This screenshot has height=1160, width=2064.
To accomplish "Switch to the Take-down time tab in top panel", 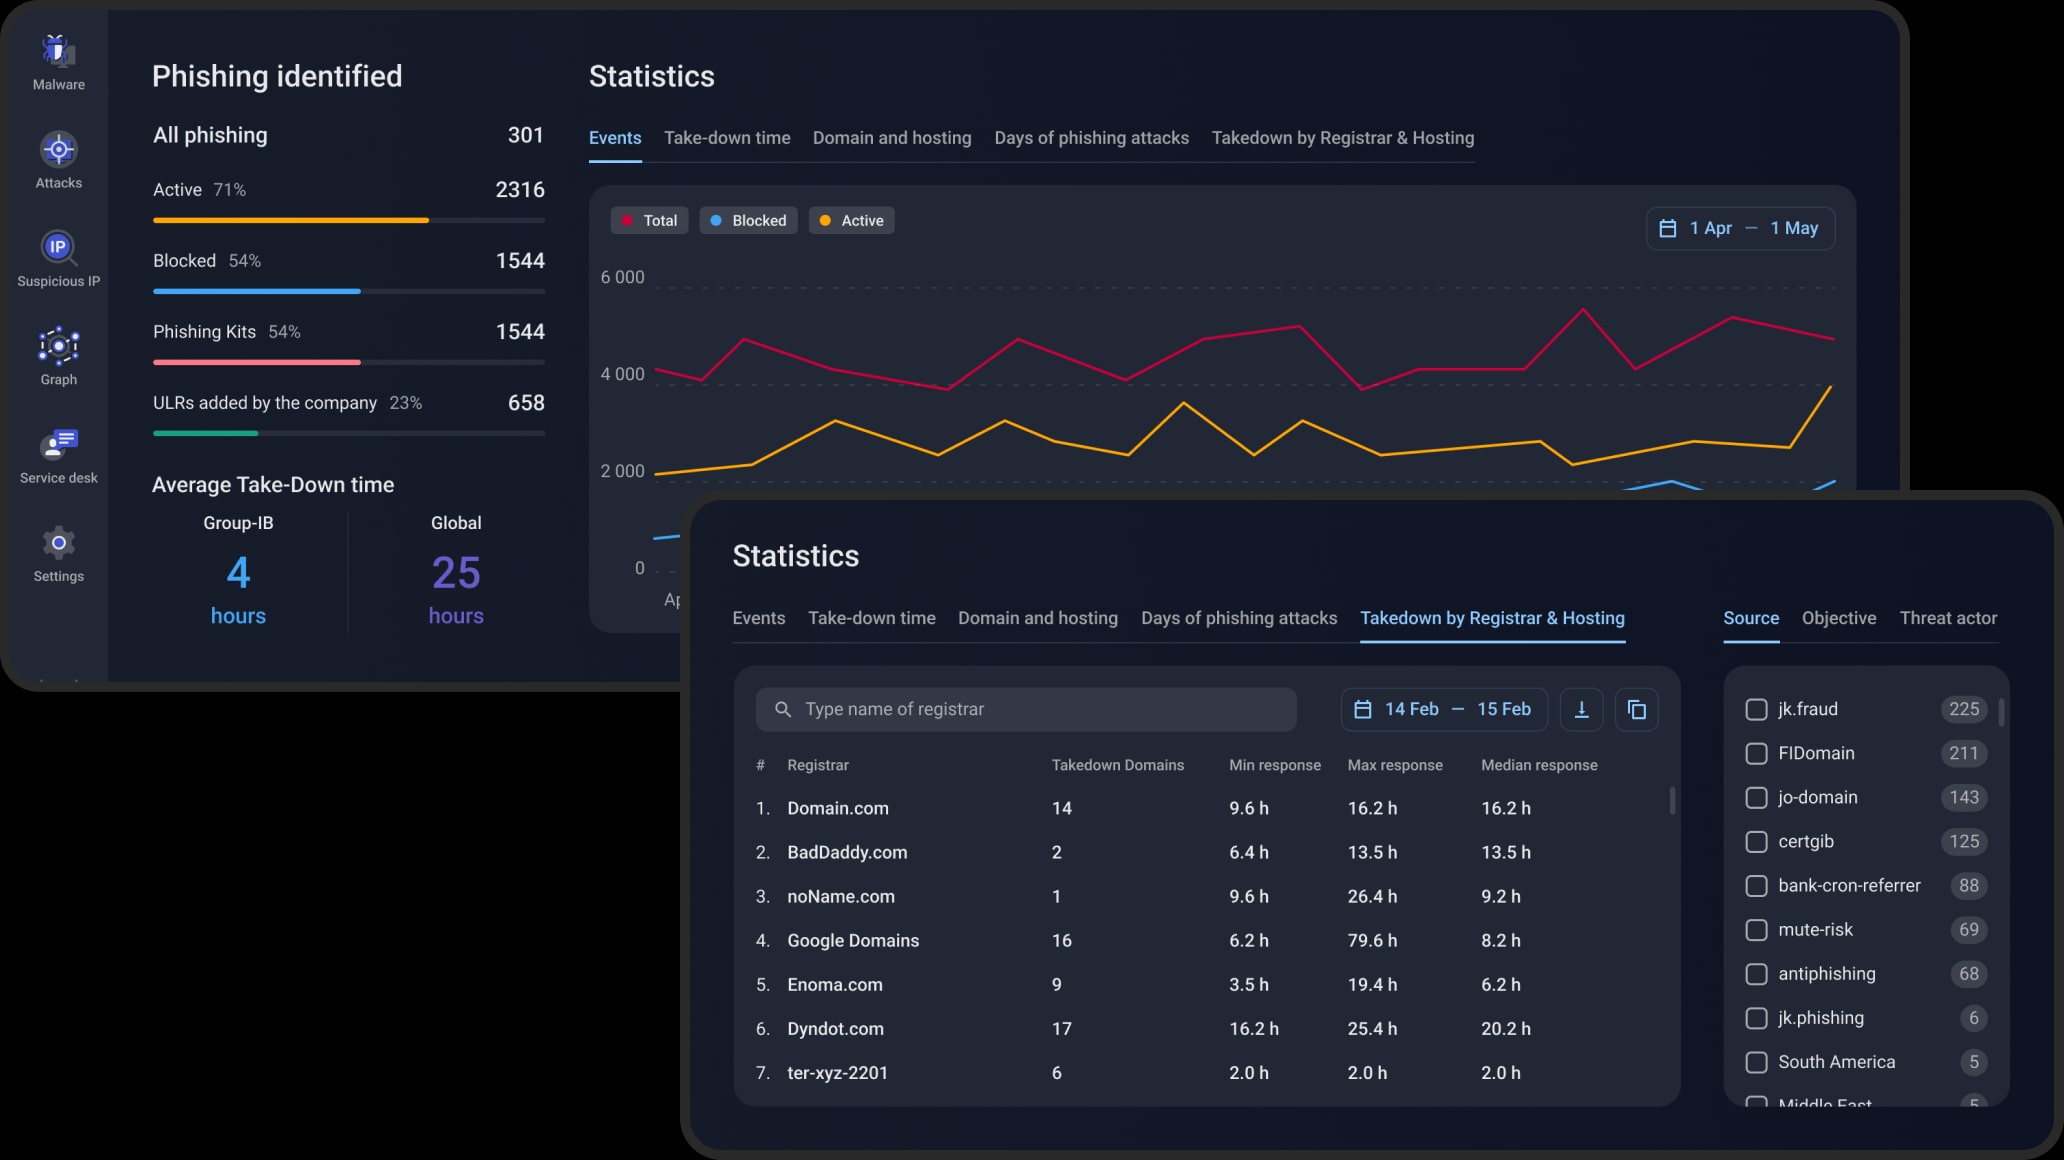I will (727, 138).
